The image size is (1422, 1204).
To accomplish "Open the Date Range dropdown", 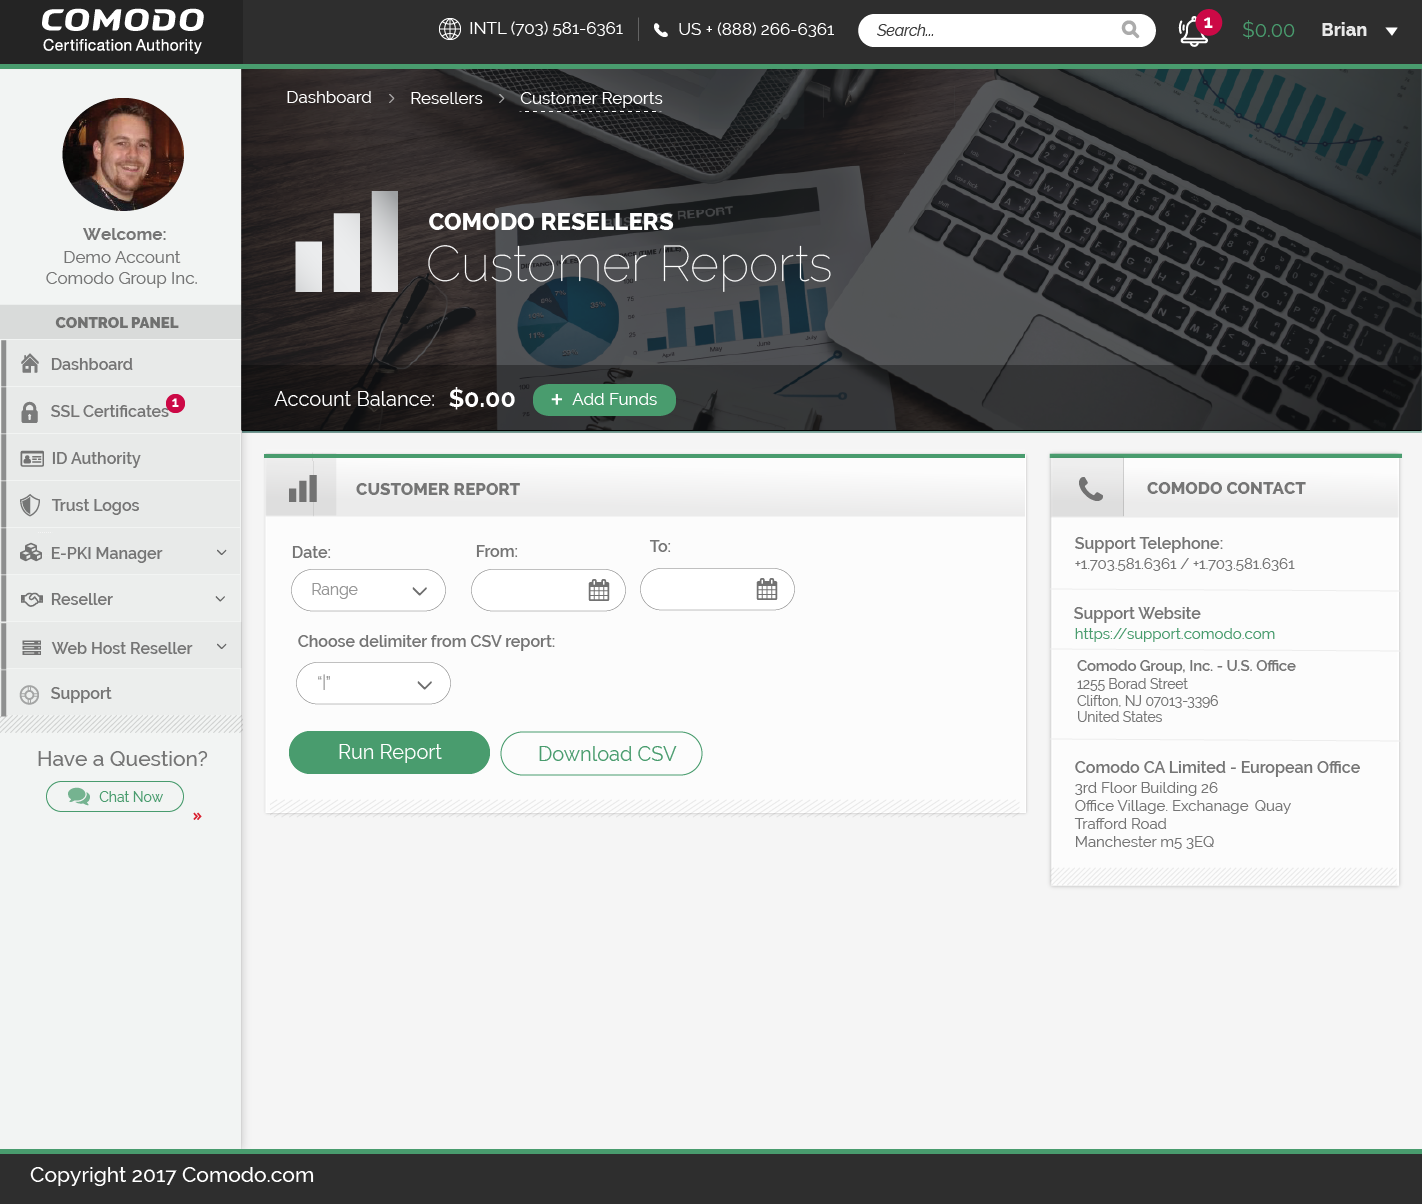I will 368,590.
